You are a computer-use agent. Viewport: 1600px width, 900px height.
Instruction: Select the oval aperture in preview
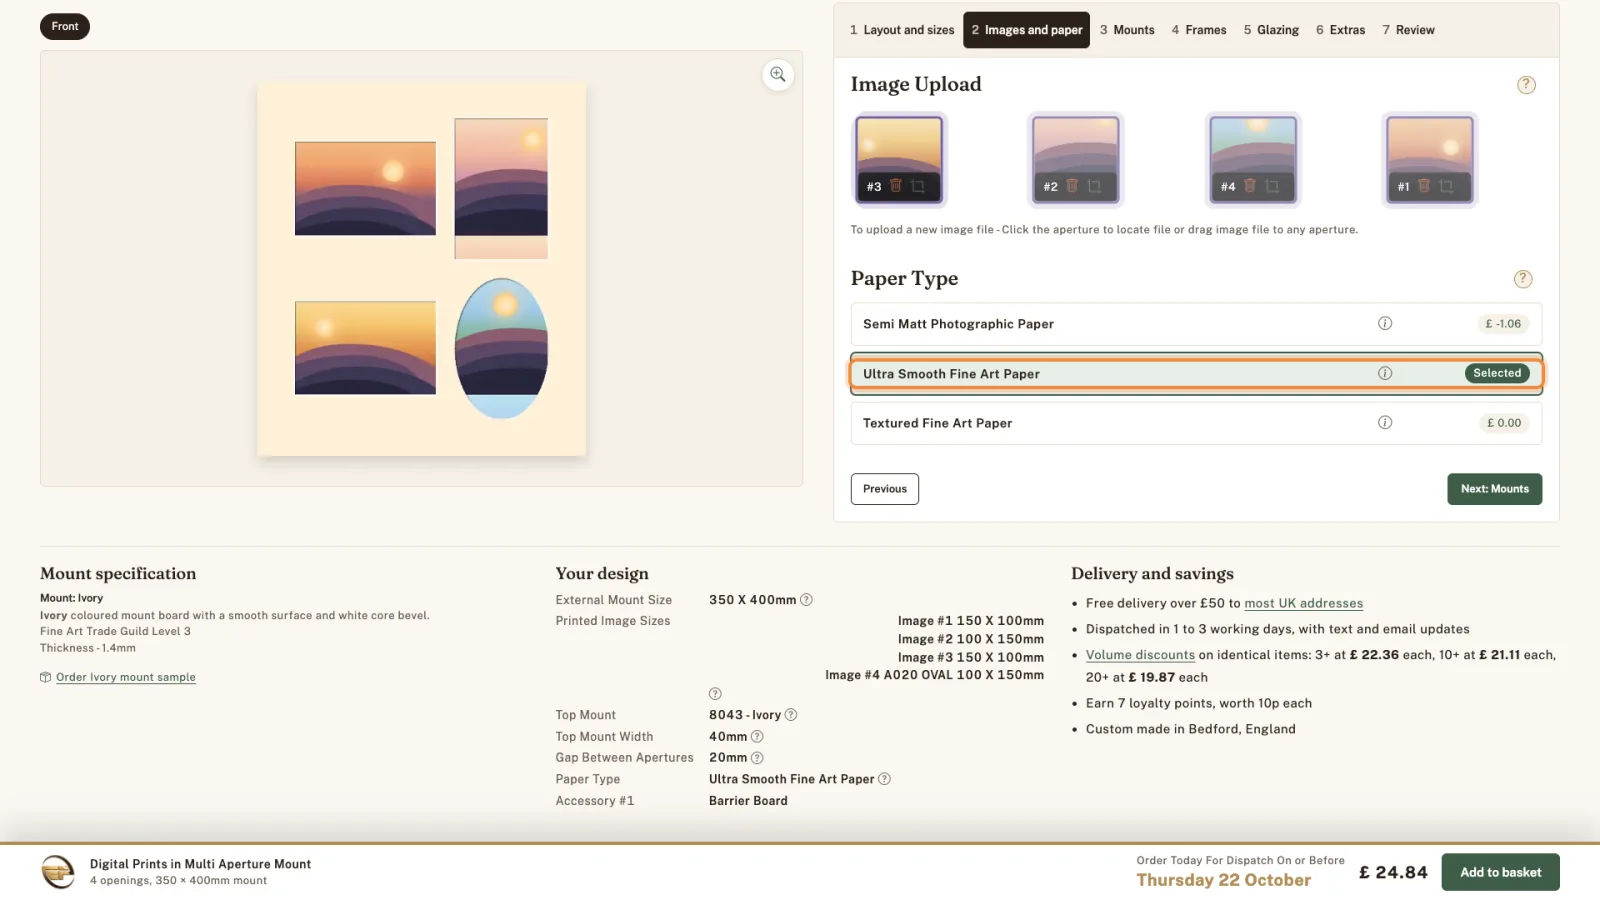coord(501,348)
